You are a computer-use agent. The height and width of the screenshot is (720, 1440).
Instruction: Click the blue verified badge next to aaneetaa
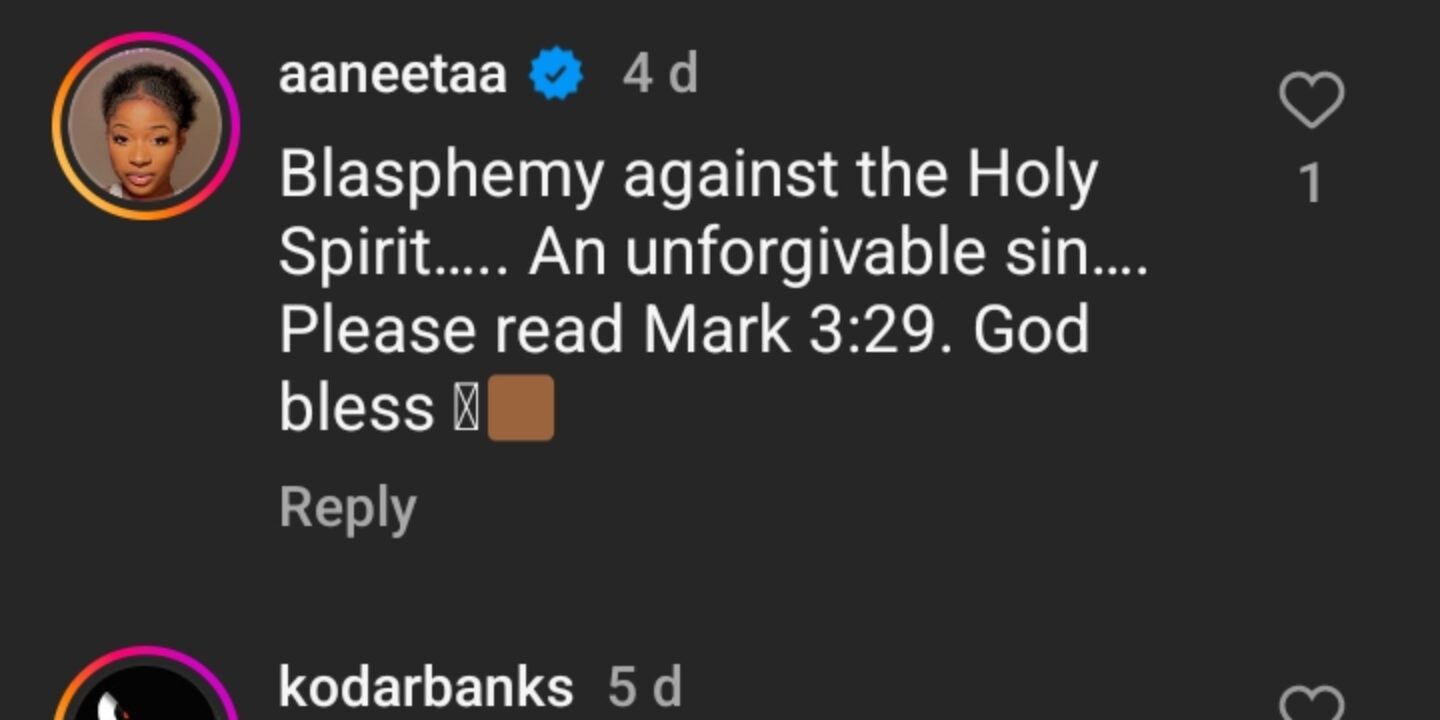pos(556,76)
